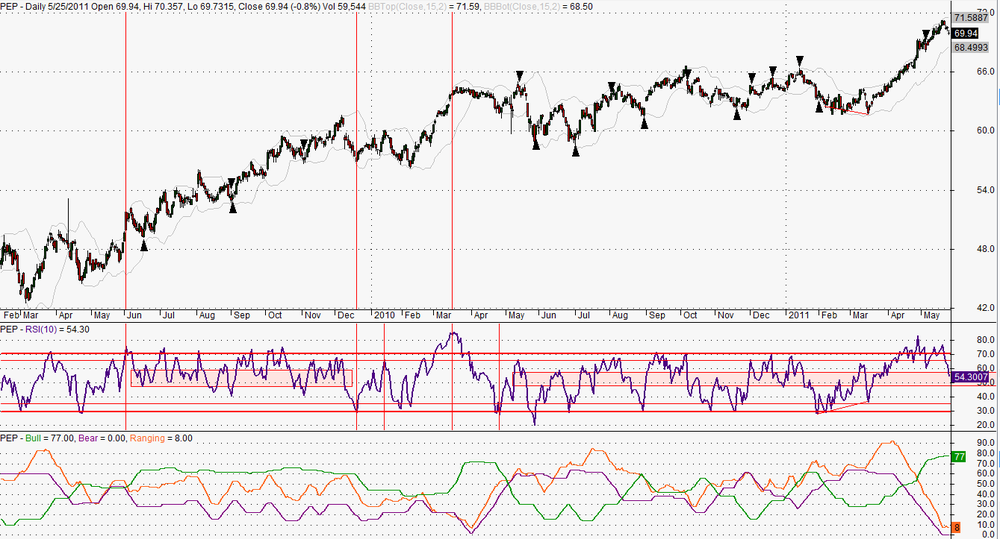Image resolution: width=1000 pixels, height=539 pixels.
Task: Click the 2010 year label on time axis
Action: point(384,315)
